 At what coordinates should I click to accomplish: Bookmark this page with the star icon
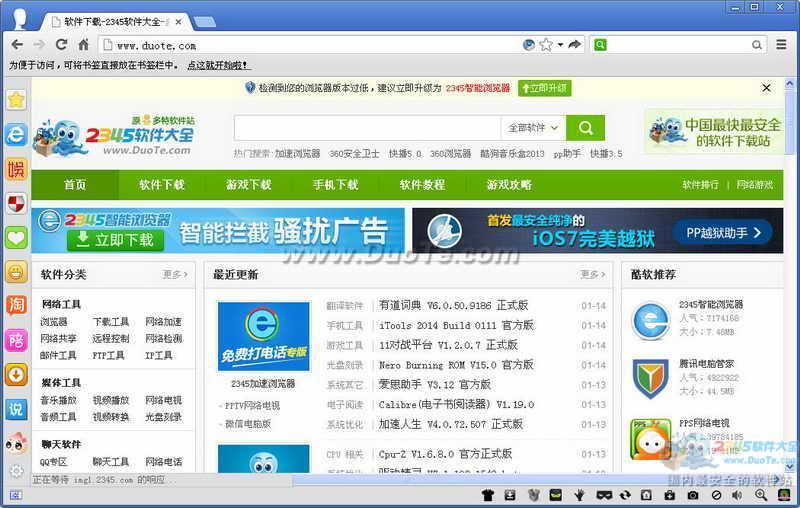[546, 45]
